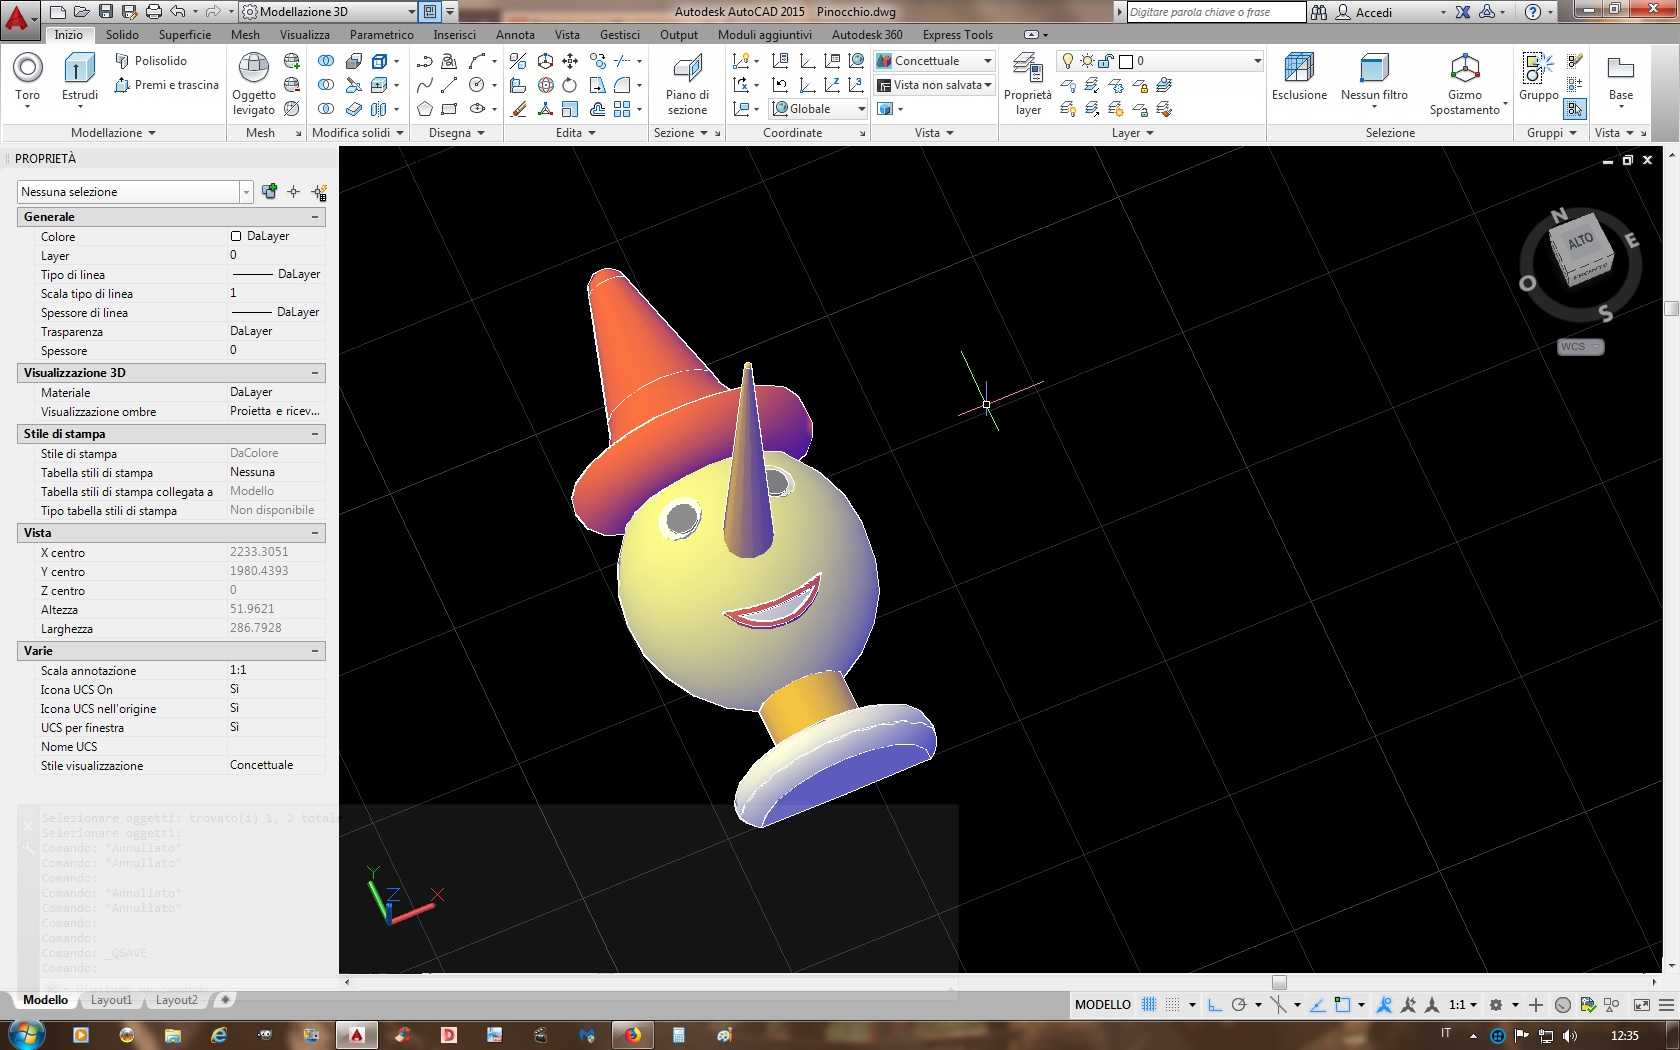The height and width of the screenshot is (1050, 1680).
Task: Start the Premi e trascina command
Action: click(x=166, y=85)
